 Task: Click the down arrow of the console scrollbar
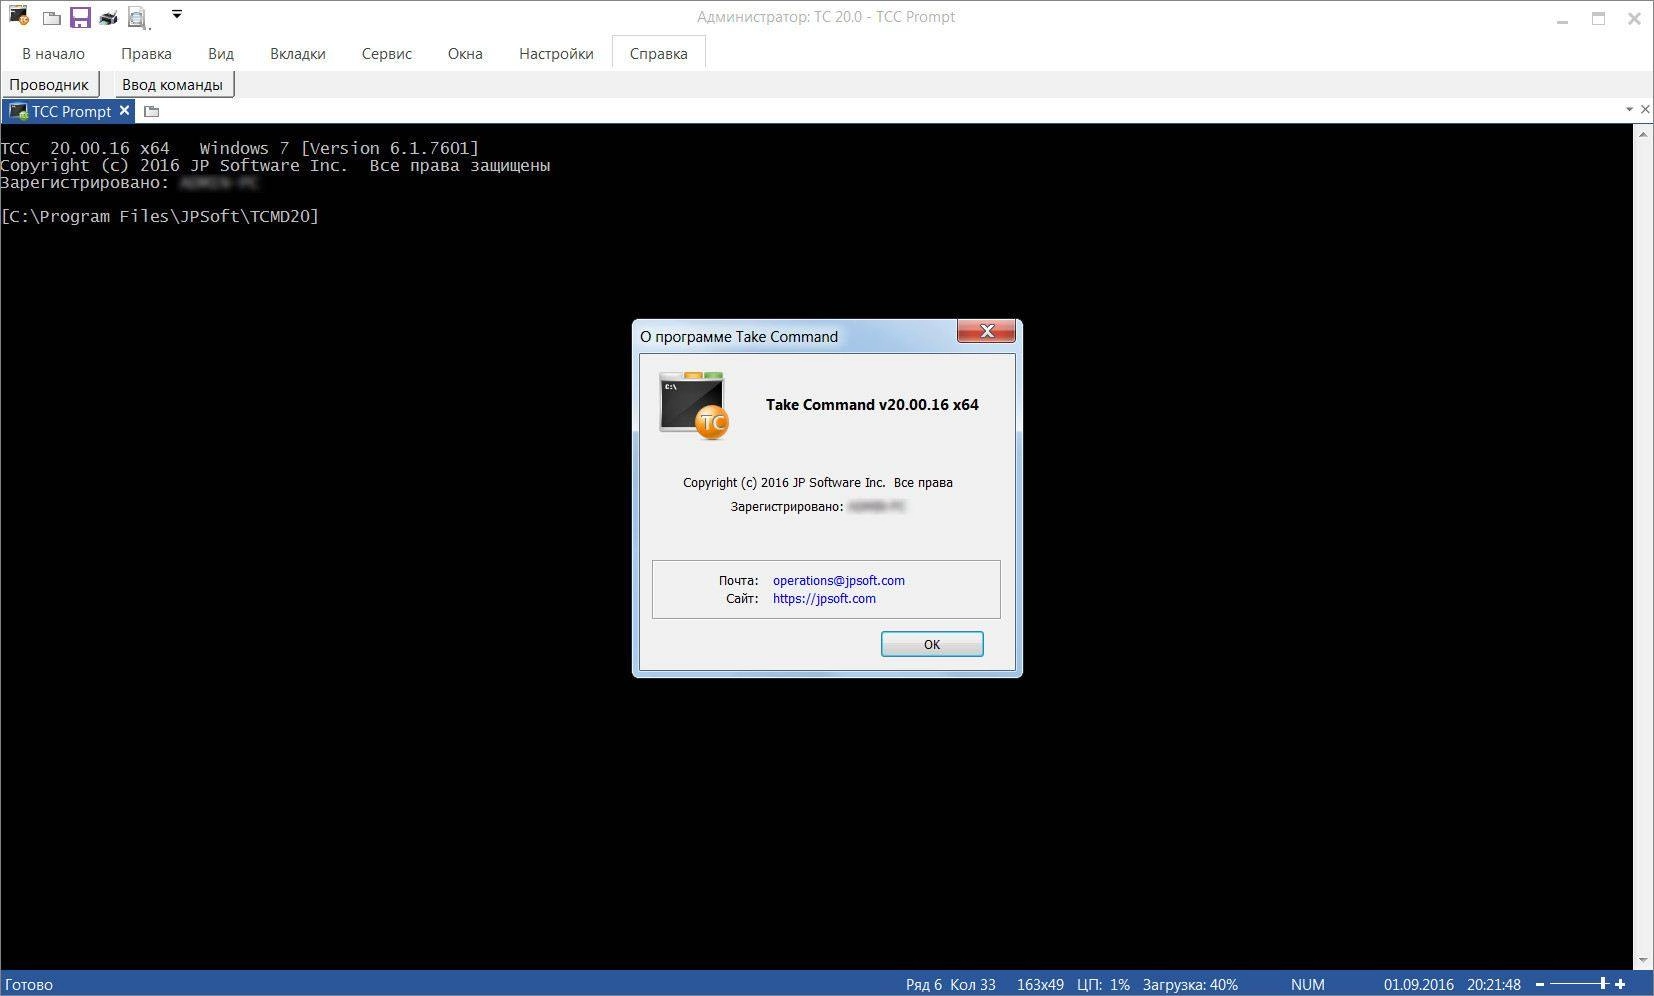click(x=1644, y=960)
